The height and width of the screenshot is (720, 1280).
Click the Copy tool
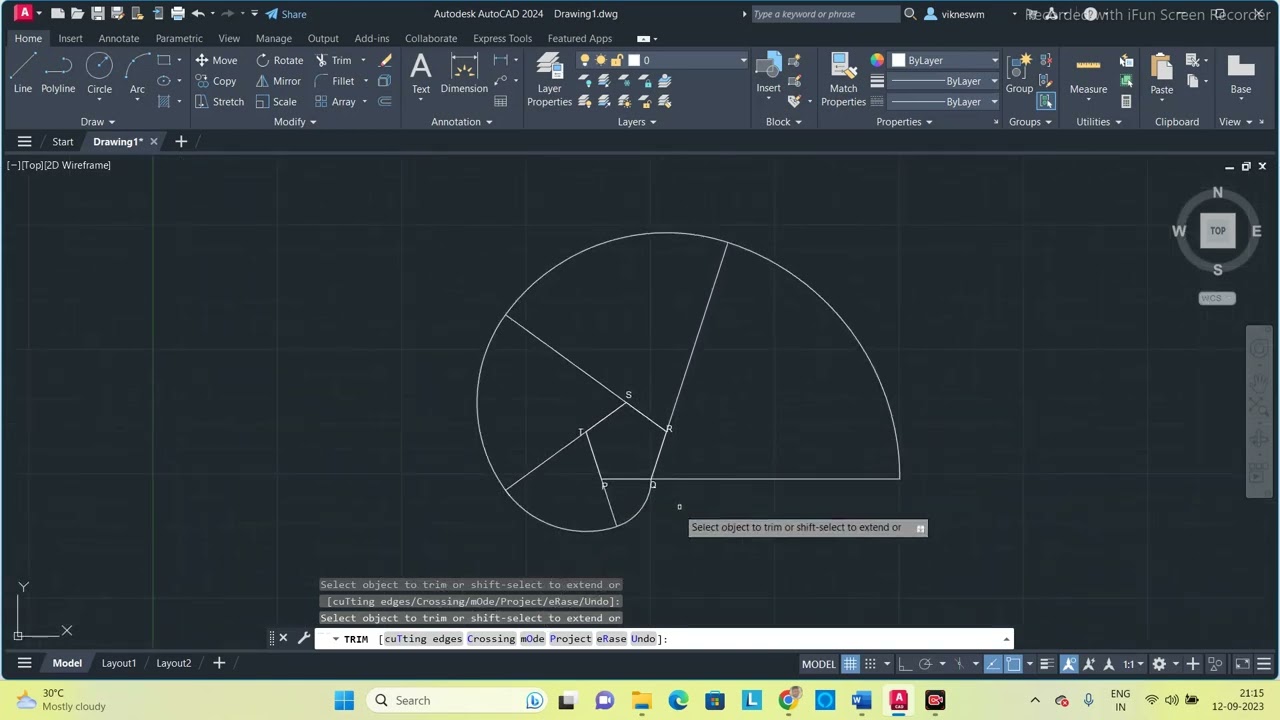tap(216, 81)
